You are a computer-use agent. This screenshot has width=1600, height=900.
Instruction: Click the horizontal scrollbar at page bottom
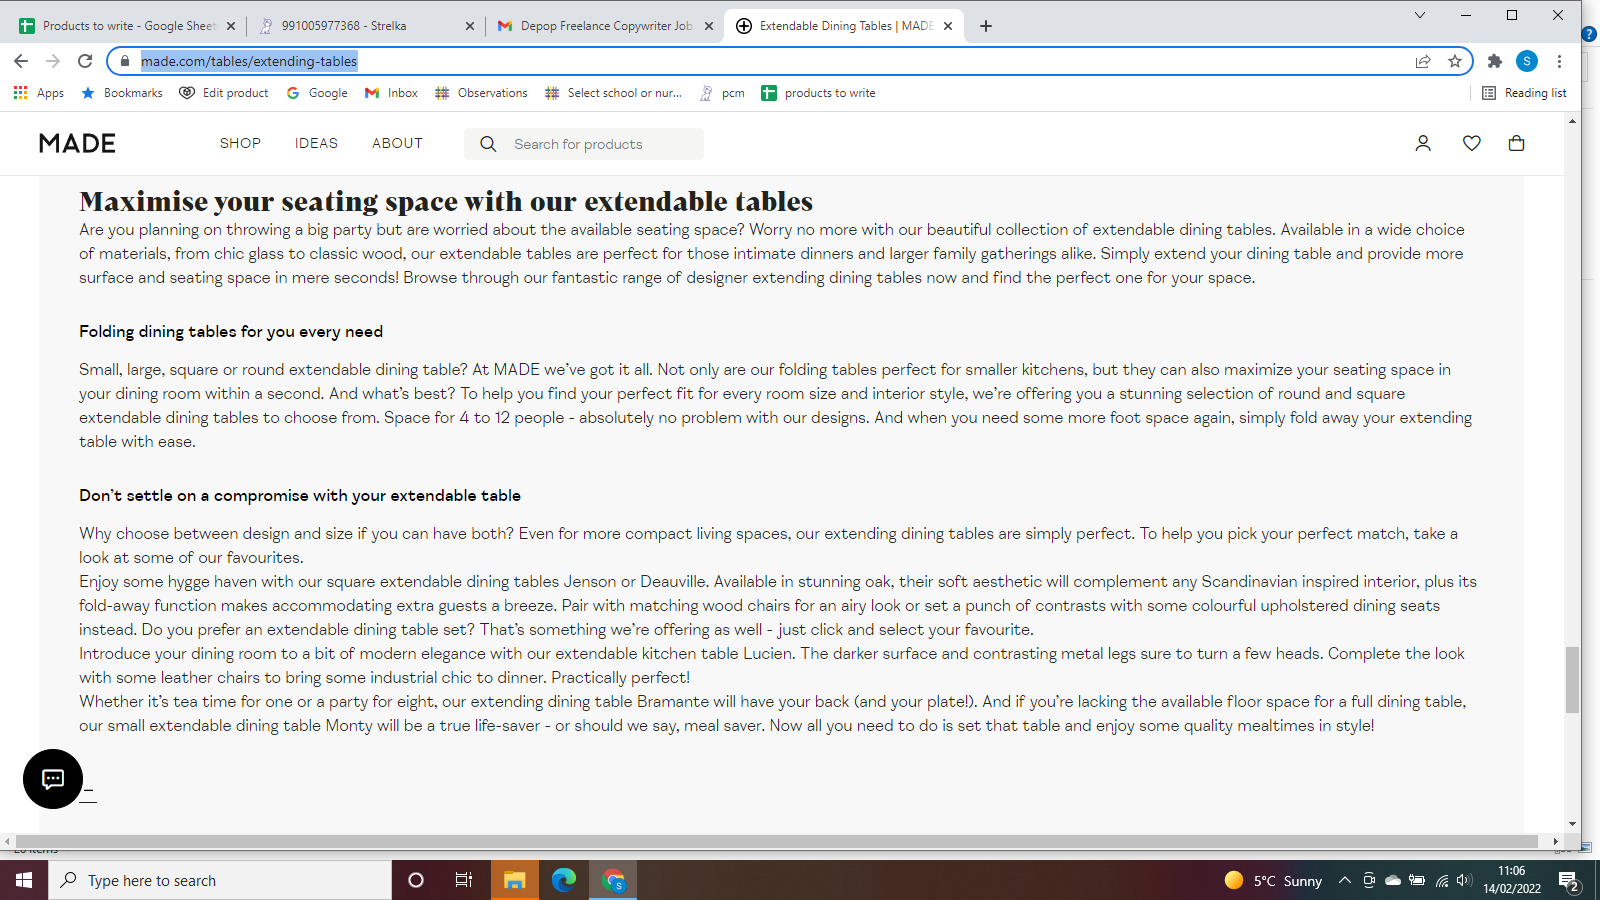[x=775, y=841]
